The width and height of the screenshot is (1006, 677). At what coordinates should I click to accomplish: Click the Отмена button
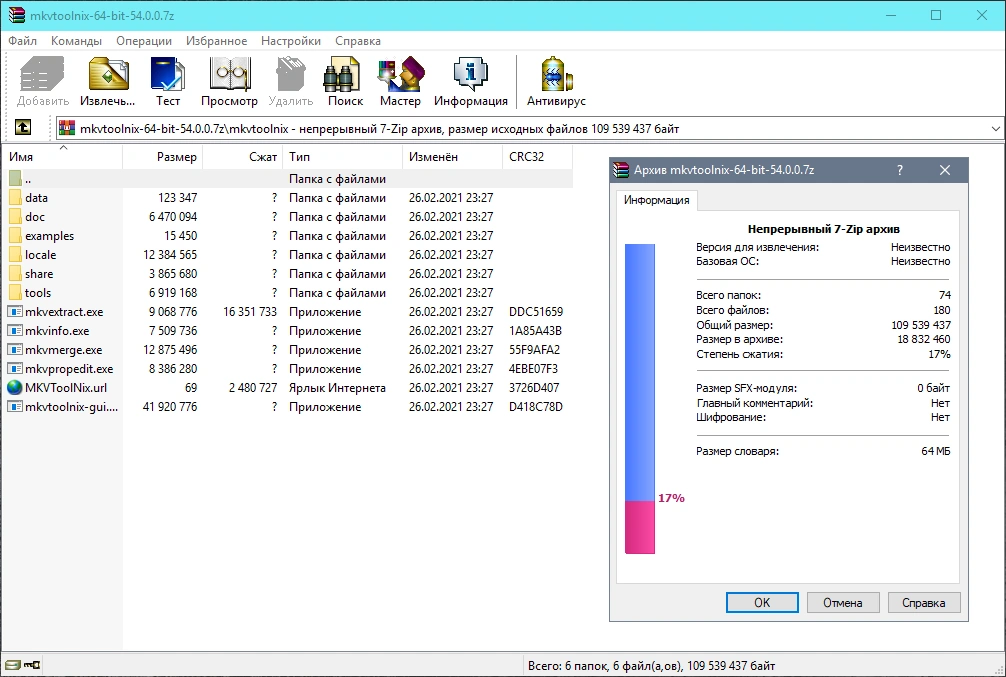[x=842, y=603]
